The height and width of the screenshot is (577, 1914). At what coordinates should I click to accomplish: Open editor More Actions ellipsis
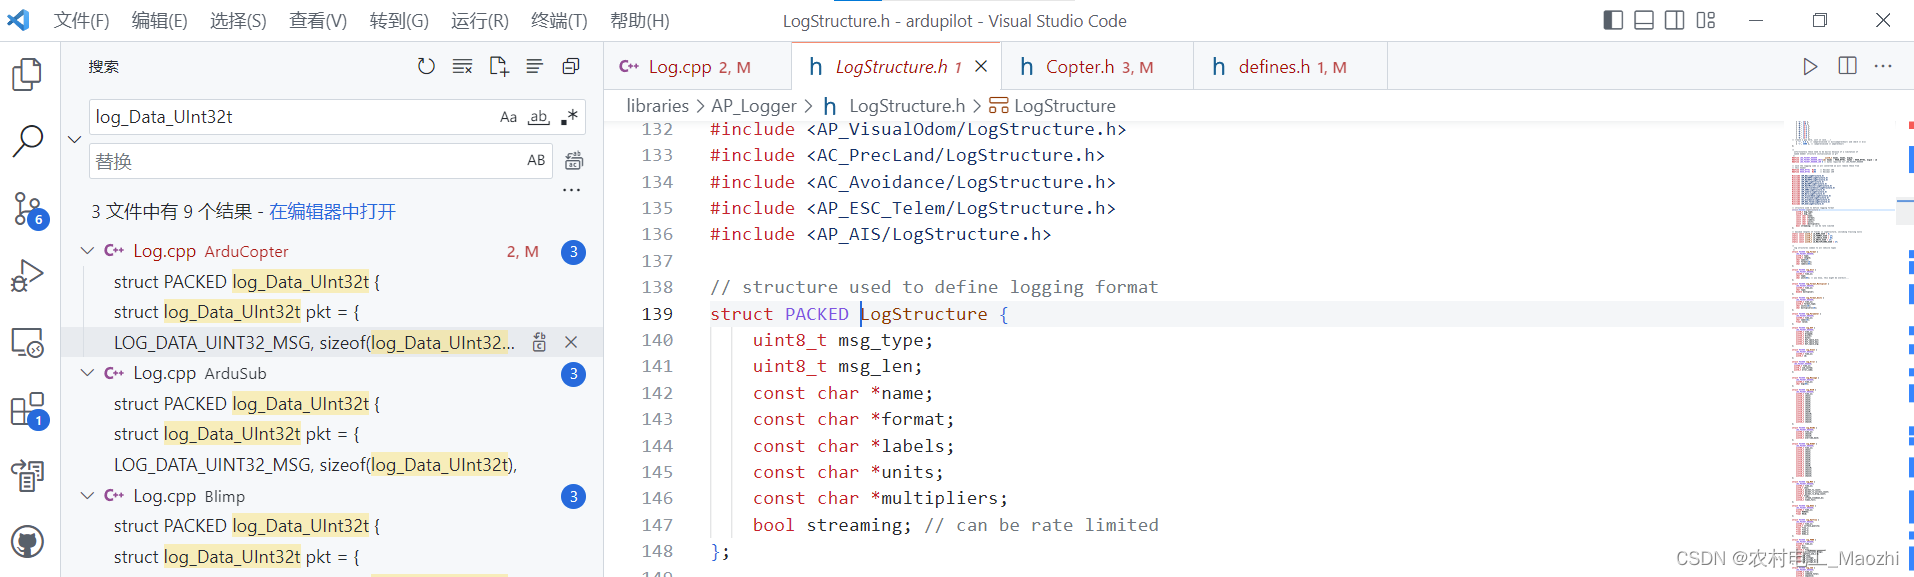1883,66
